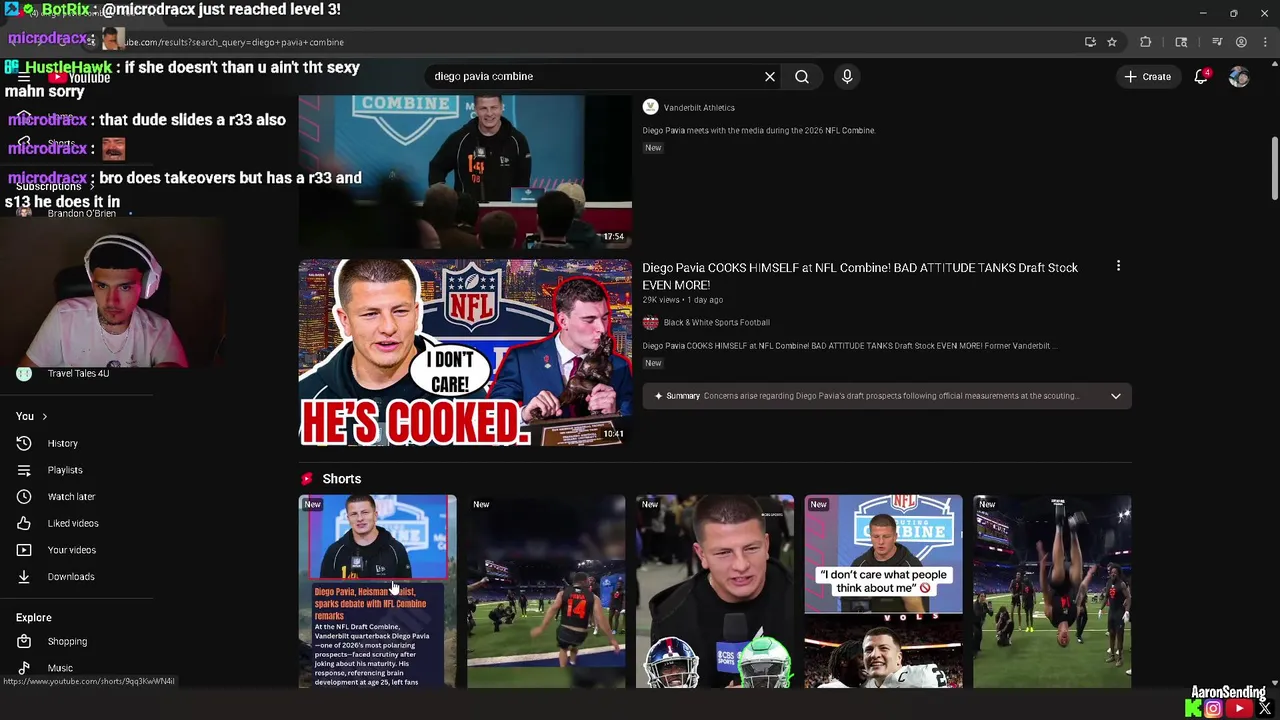Image resolution: width=1280 pixels, height=720 pixels.
Task: Click the Explore heading in sidebar
Action: (33, 617)
